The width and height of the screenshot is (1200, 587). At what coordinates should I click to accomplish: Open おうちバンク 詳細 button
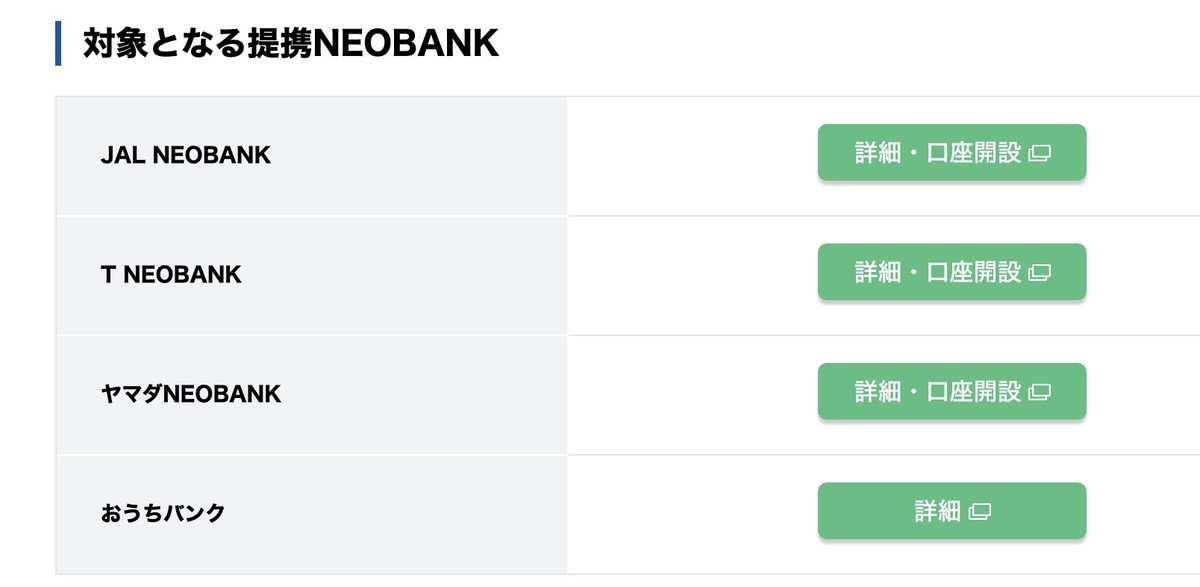tap(952, 511)
